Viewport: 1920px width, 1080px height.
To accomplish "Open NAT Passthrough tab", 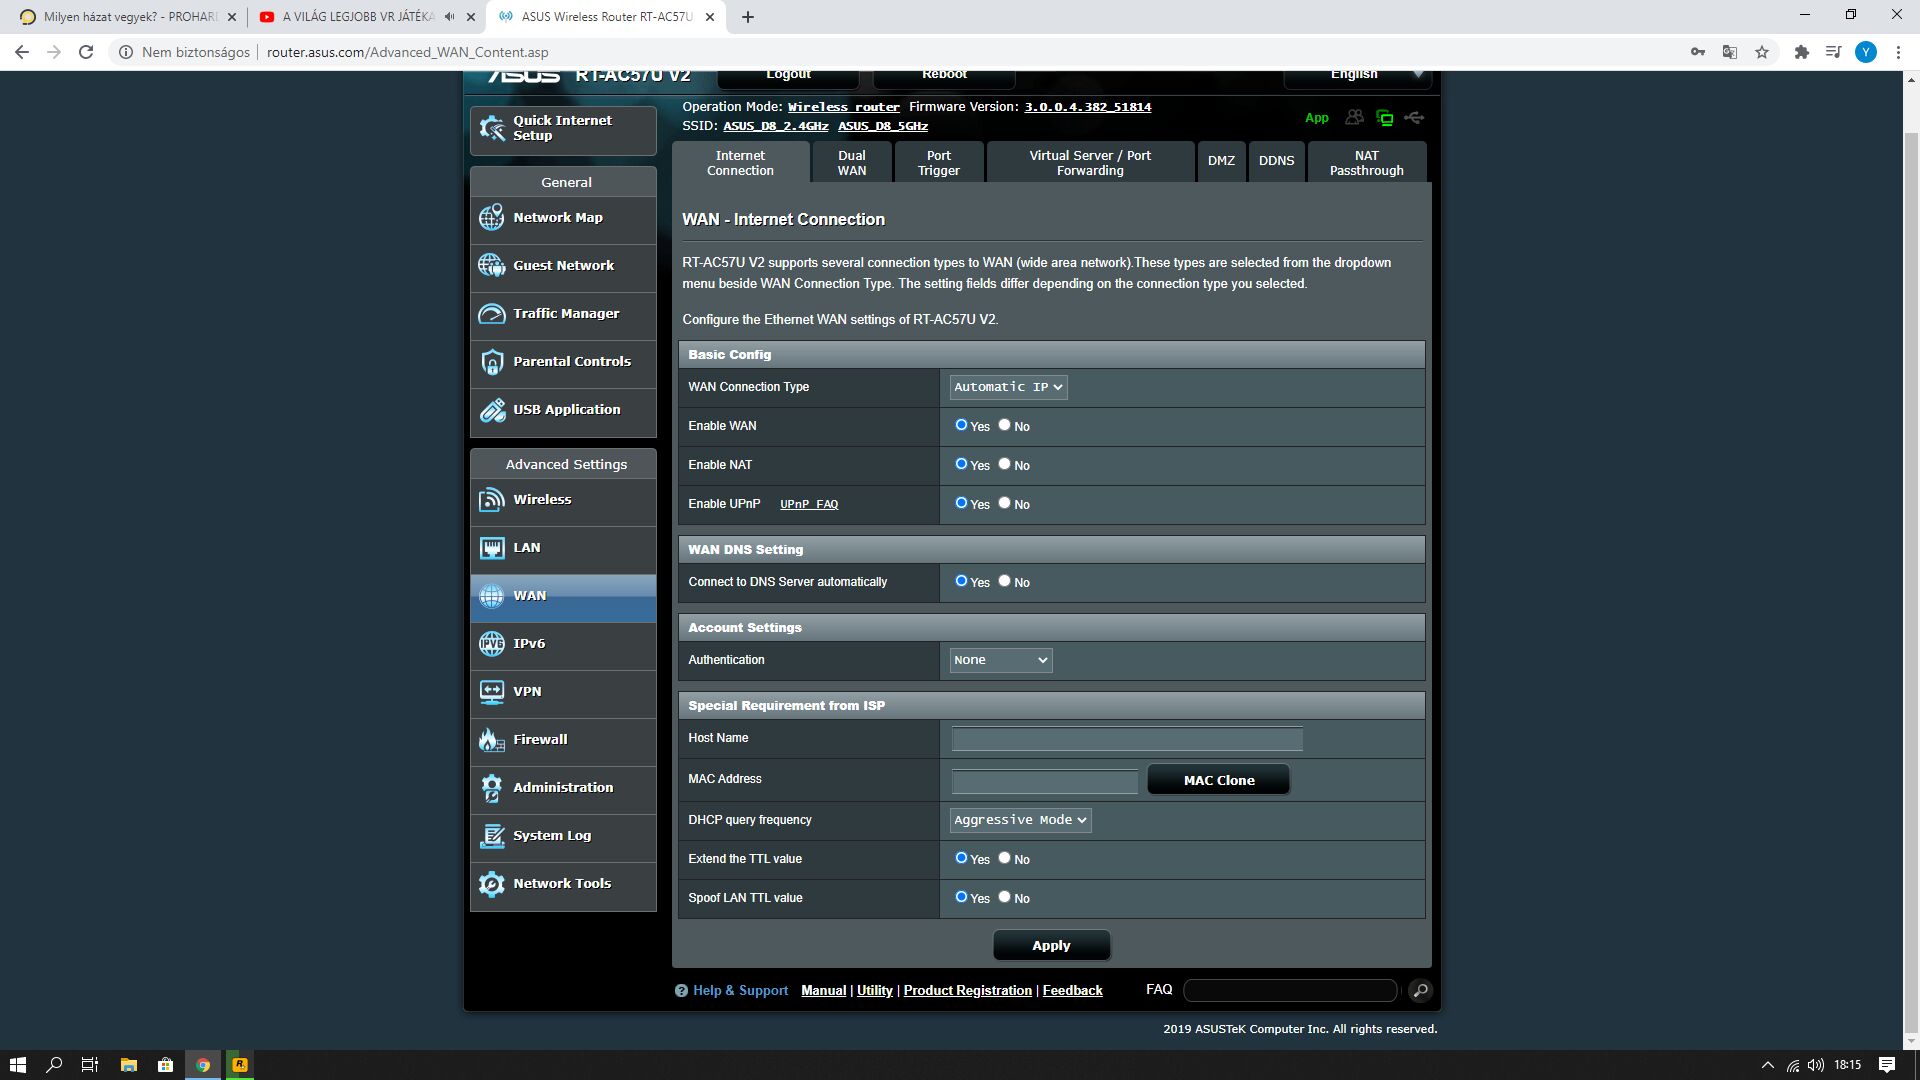I will pos(1366,162).
